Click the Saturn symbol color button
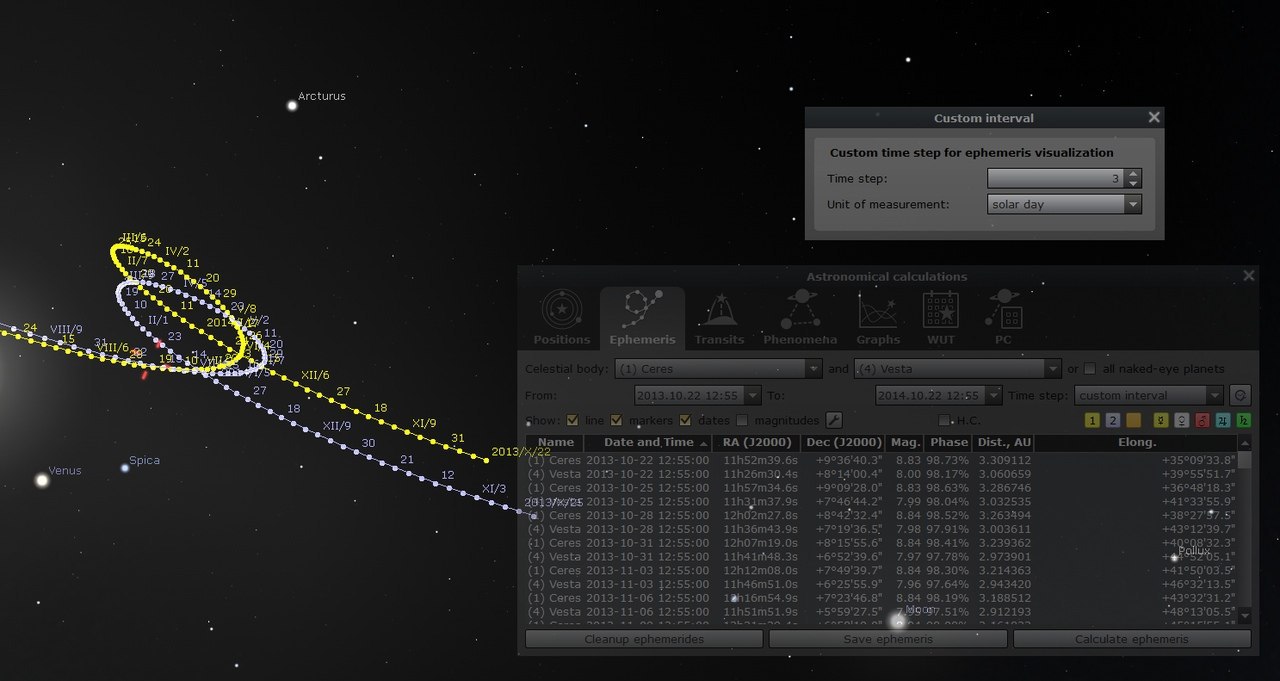This screenshot has width=1280, height=681. pos(1244,420)
